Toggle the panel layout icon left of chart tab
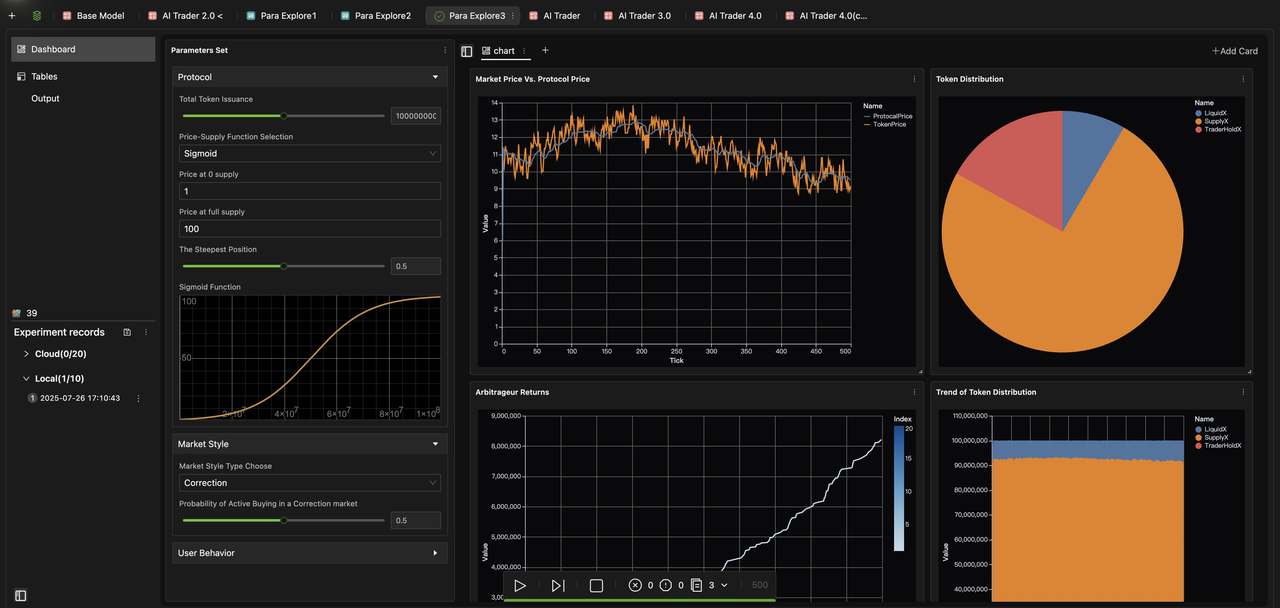 (467, 51)
